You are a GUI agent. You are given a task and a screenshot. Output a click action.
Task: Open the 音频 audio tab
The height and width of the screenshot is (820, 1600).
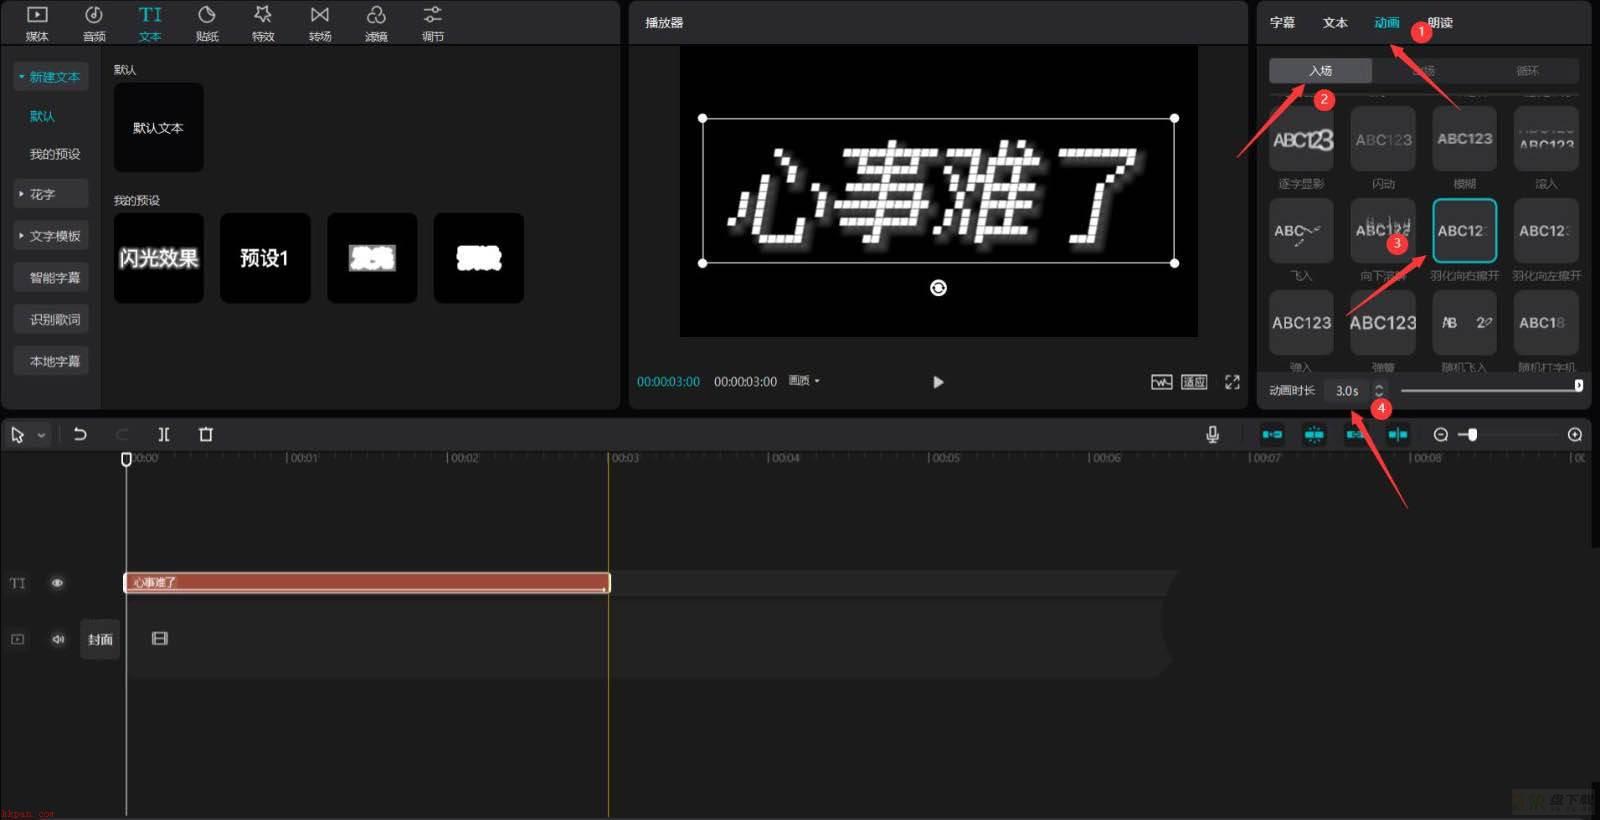click(94, 23)
